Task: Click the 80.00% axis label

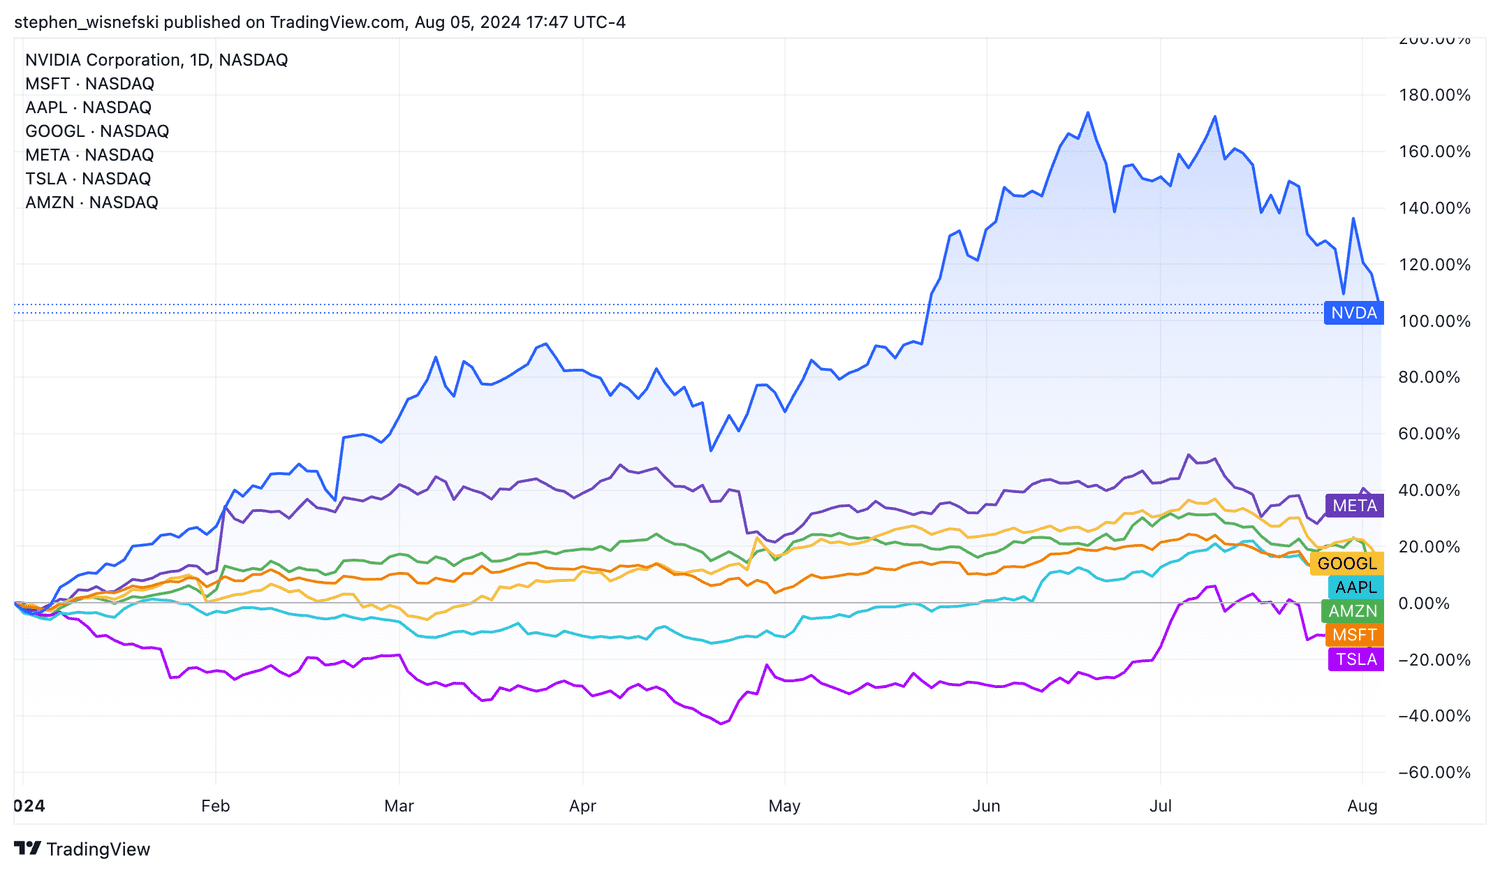Action: pos(1430,377)
